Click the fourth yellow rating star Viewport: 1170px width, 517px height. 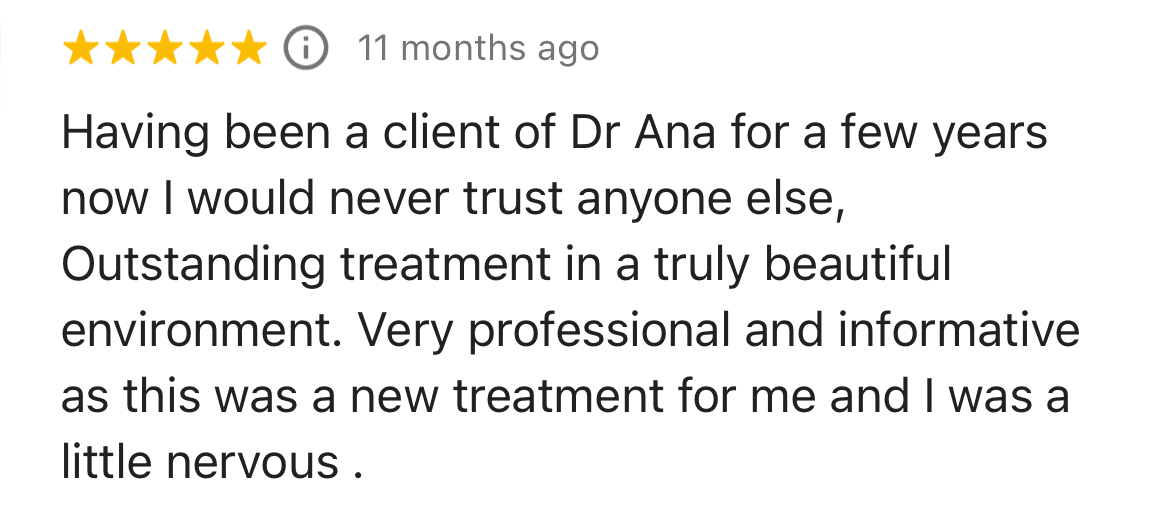click(206, 48)
